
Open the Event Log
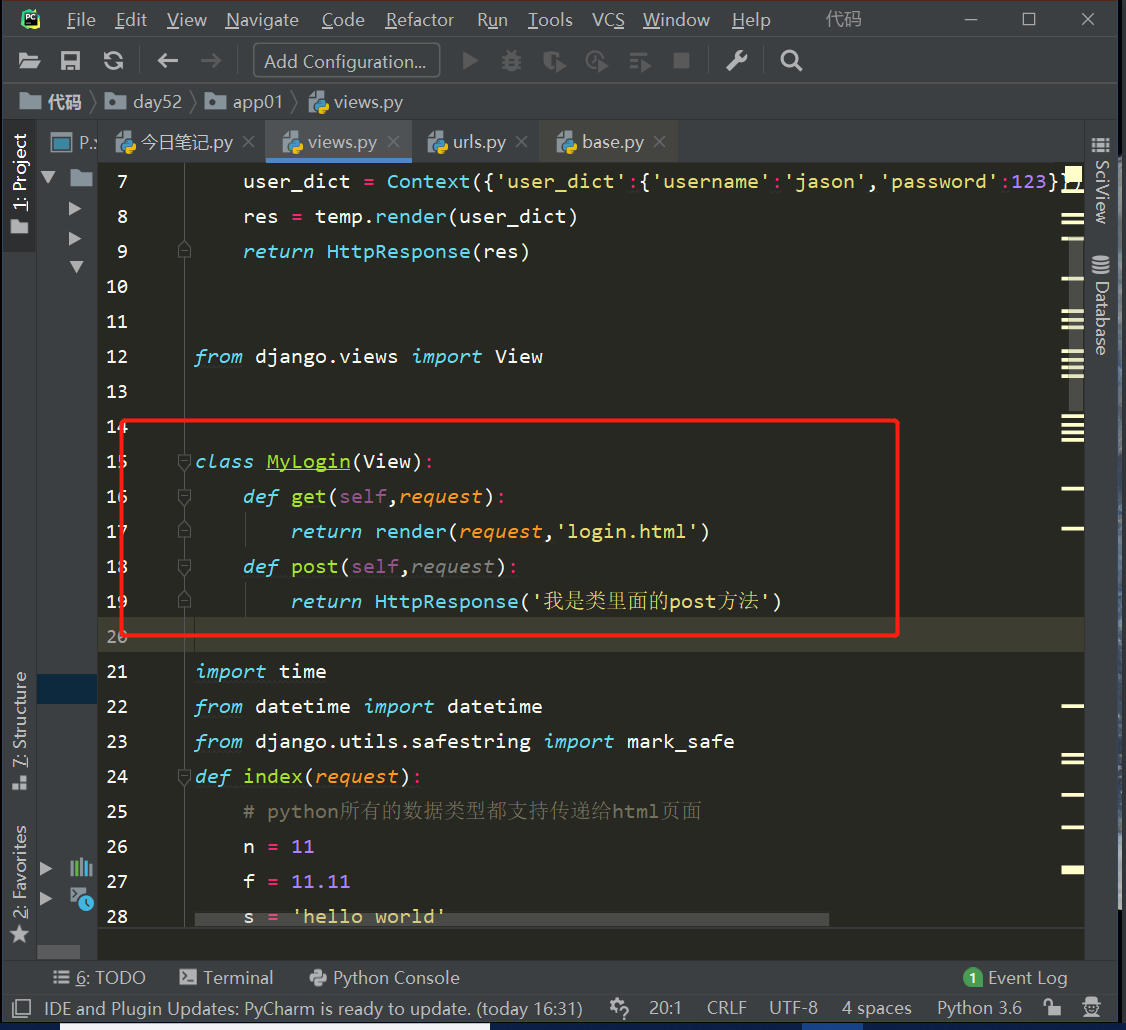(x=1015, y=978)
